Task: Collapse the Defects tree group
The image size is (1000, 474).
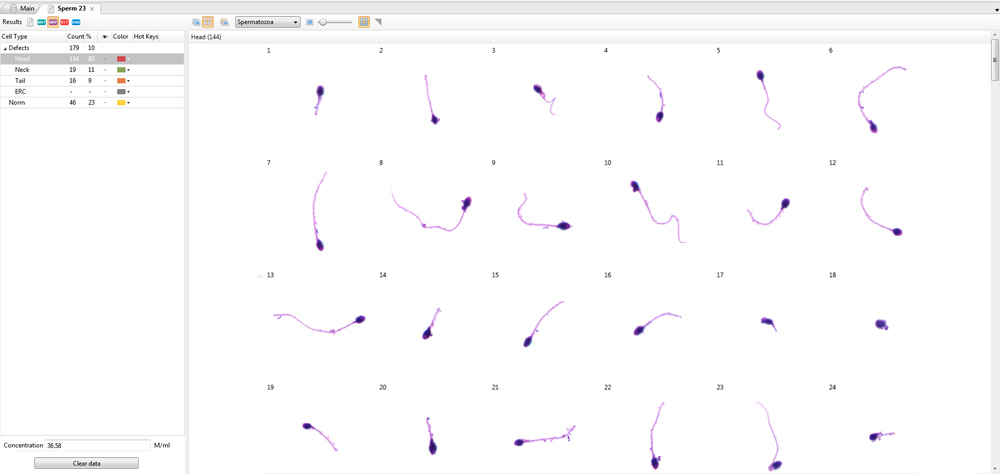Action: (5, 48)
